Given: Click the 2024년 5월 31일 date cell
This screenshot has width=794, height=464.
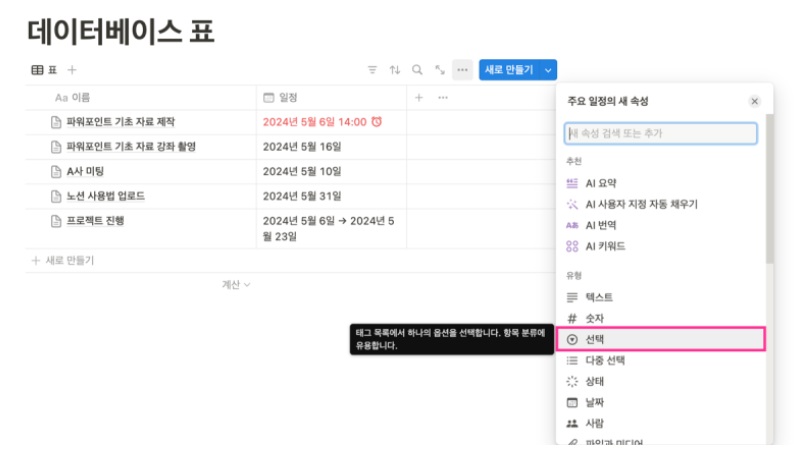Looking at the screenshot, I should pyautogui.click(x=331, y=197).
